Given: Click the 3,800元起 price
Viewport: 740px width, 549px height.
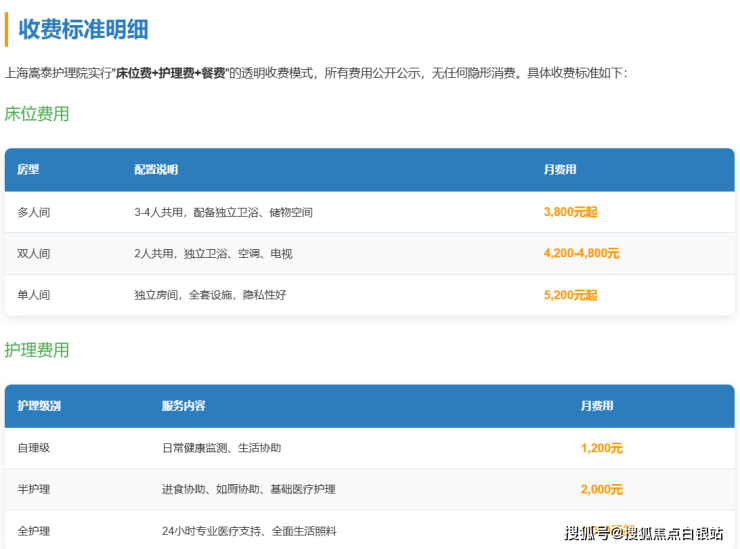Looking at the screenshot, I should 570,212.
